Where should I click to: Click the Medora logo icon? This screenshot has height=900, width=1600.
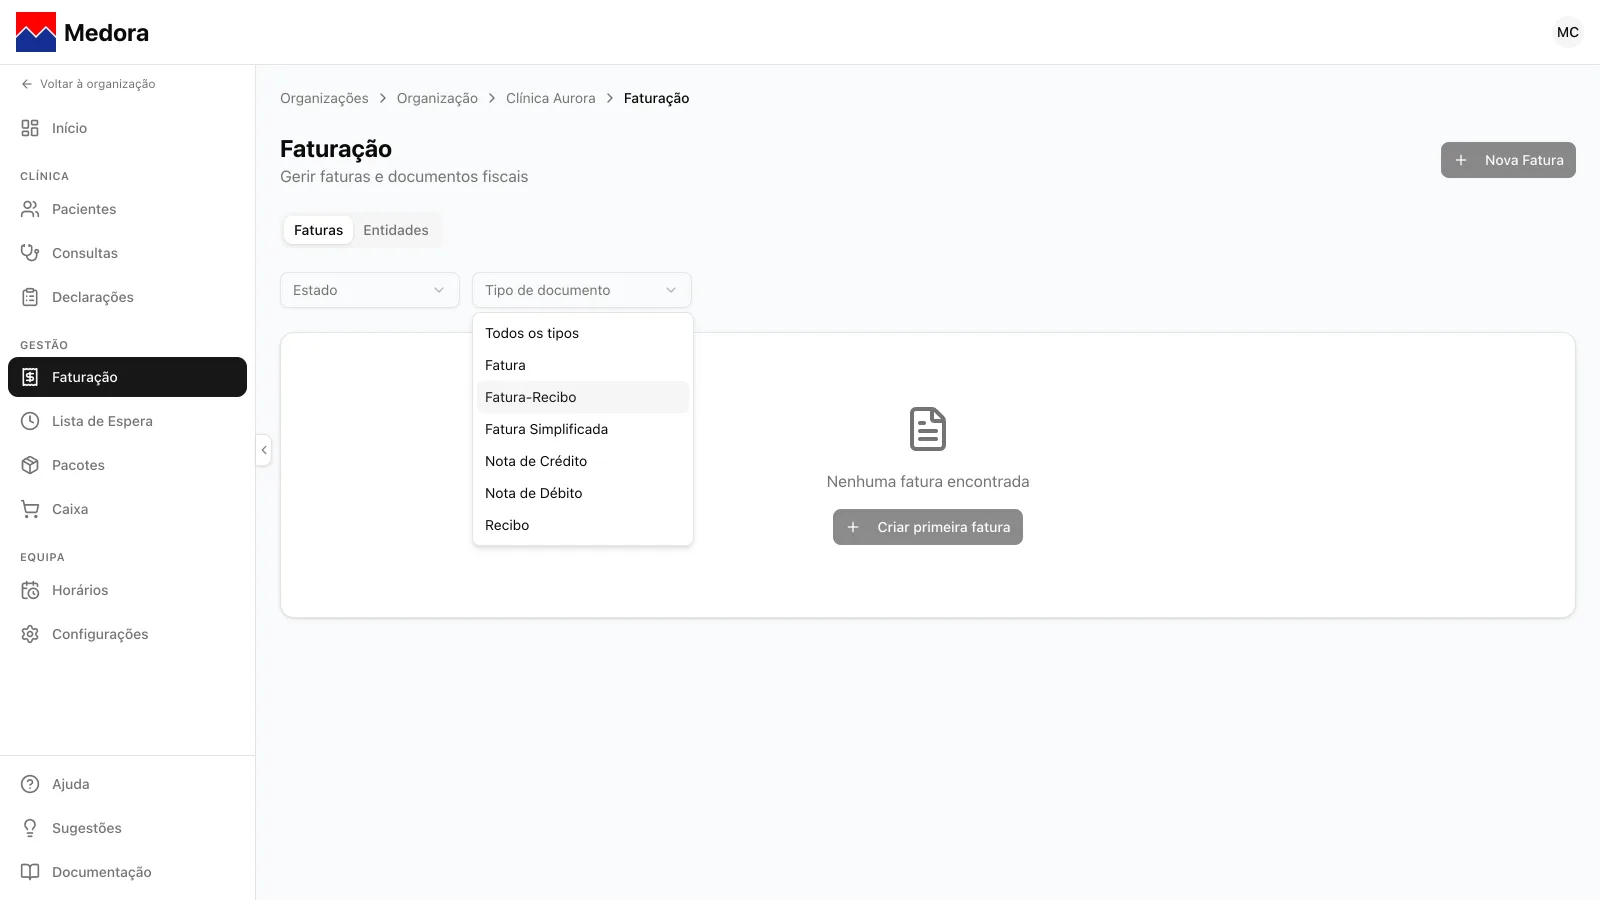point(36,32)
